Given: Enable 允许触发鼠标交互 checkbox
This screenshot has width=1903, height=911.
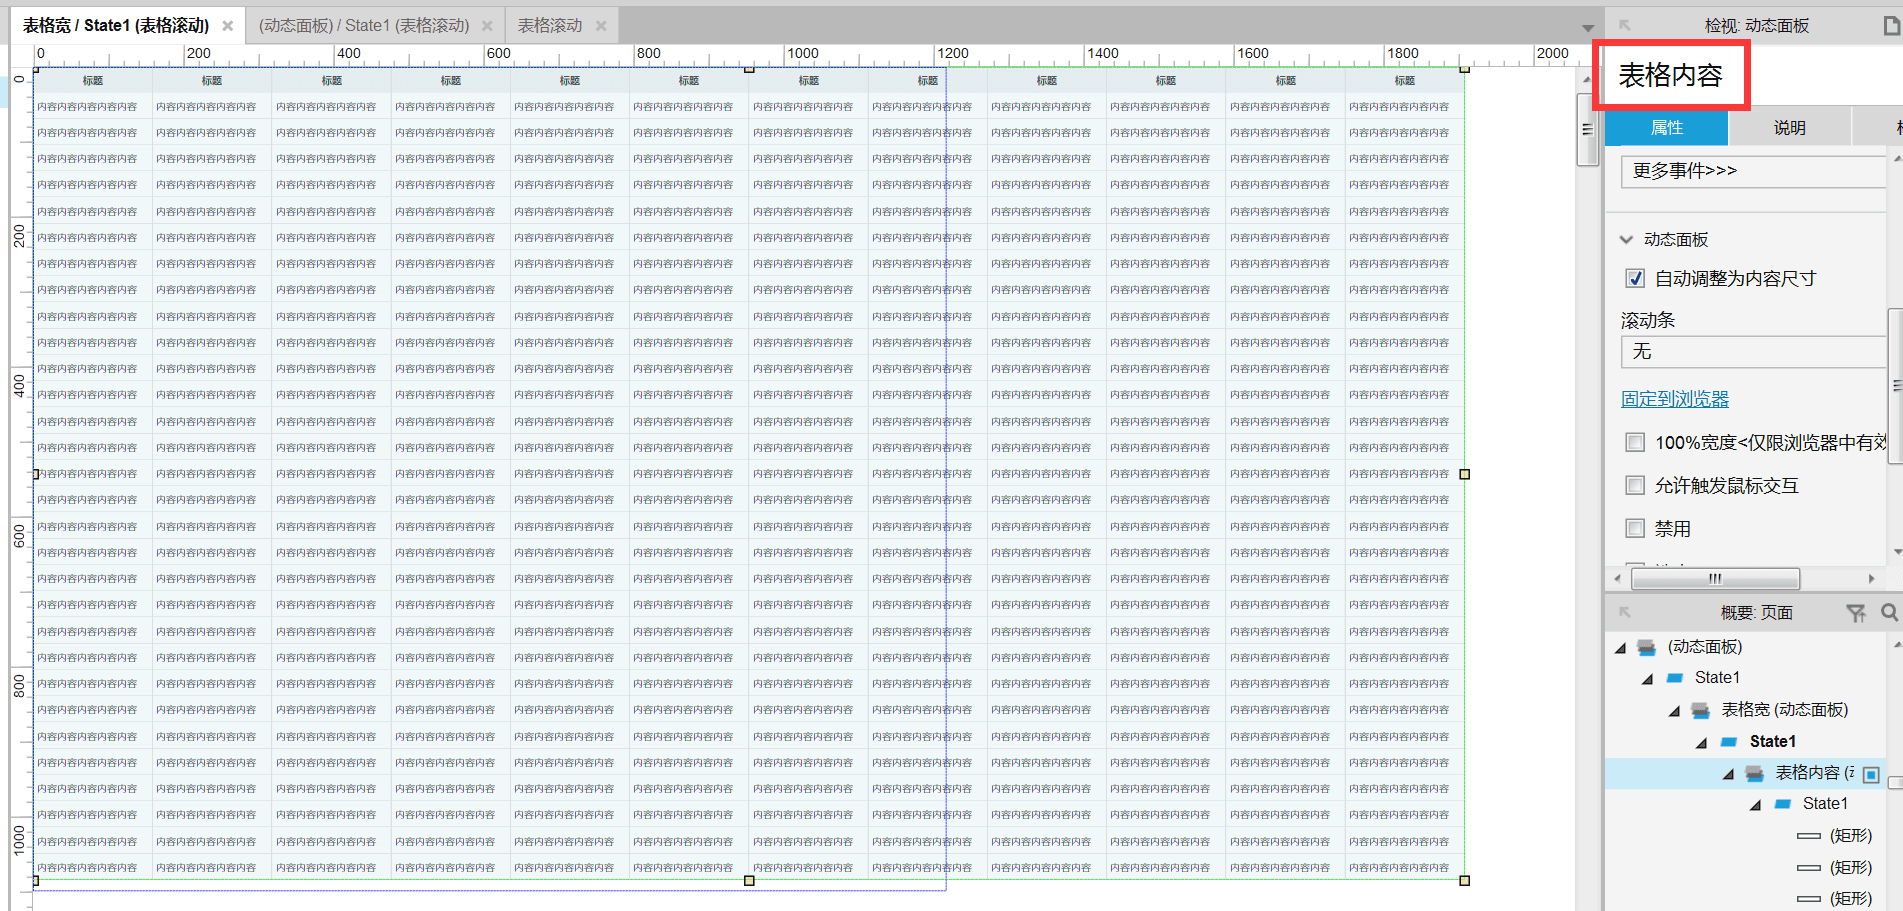Looking at the screenshot, I should pos(1635,485).
